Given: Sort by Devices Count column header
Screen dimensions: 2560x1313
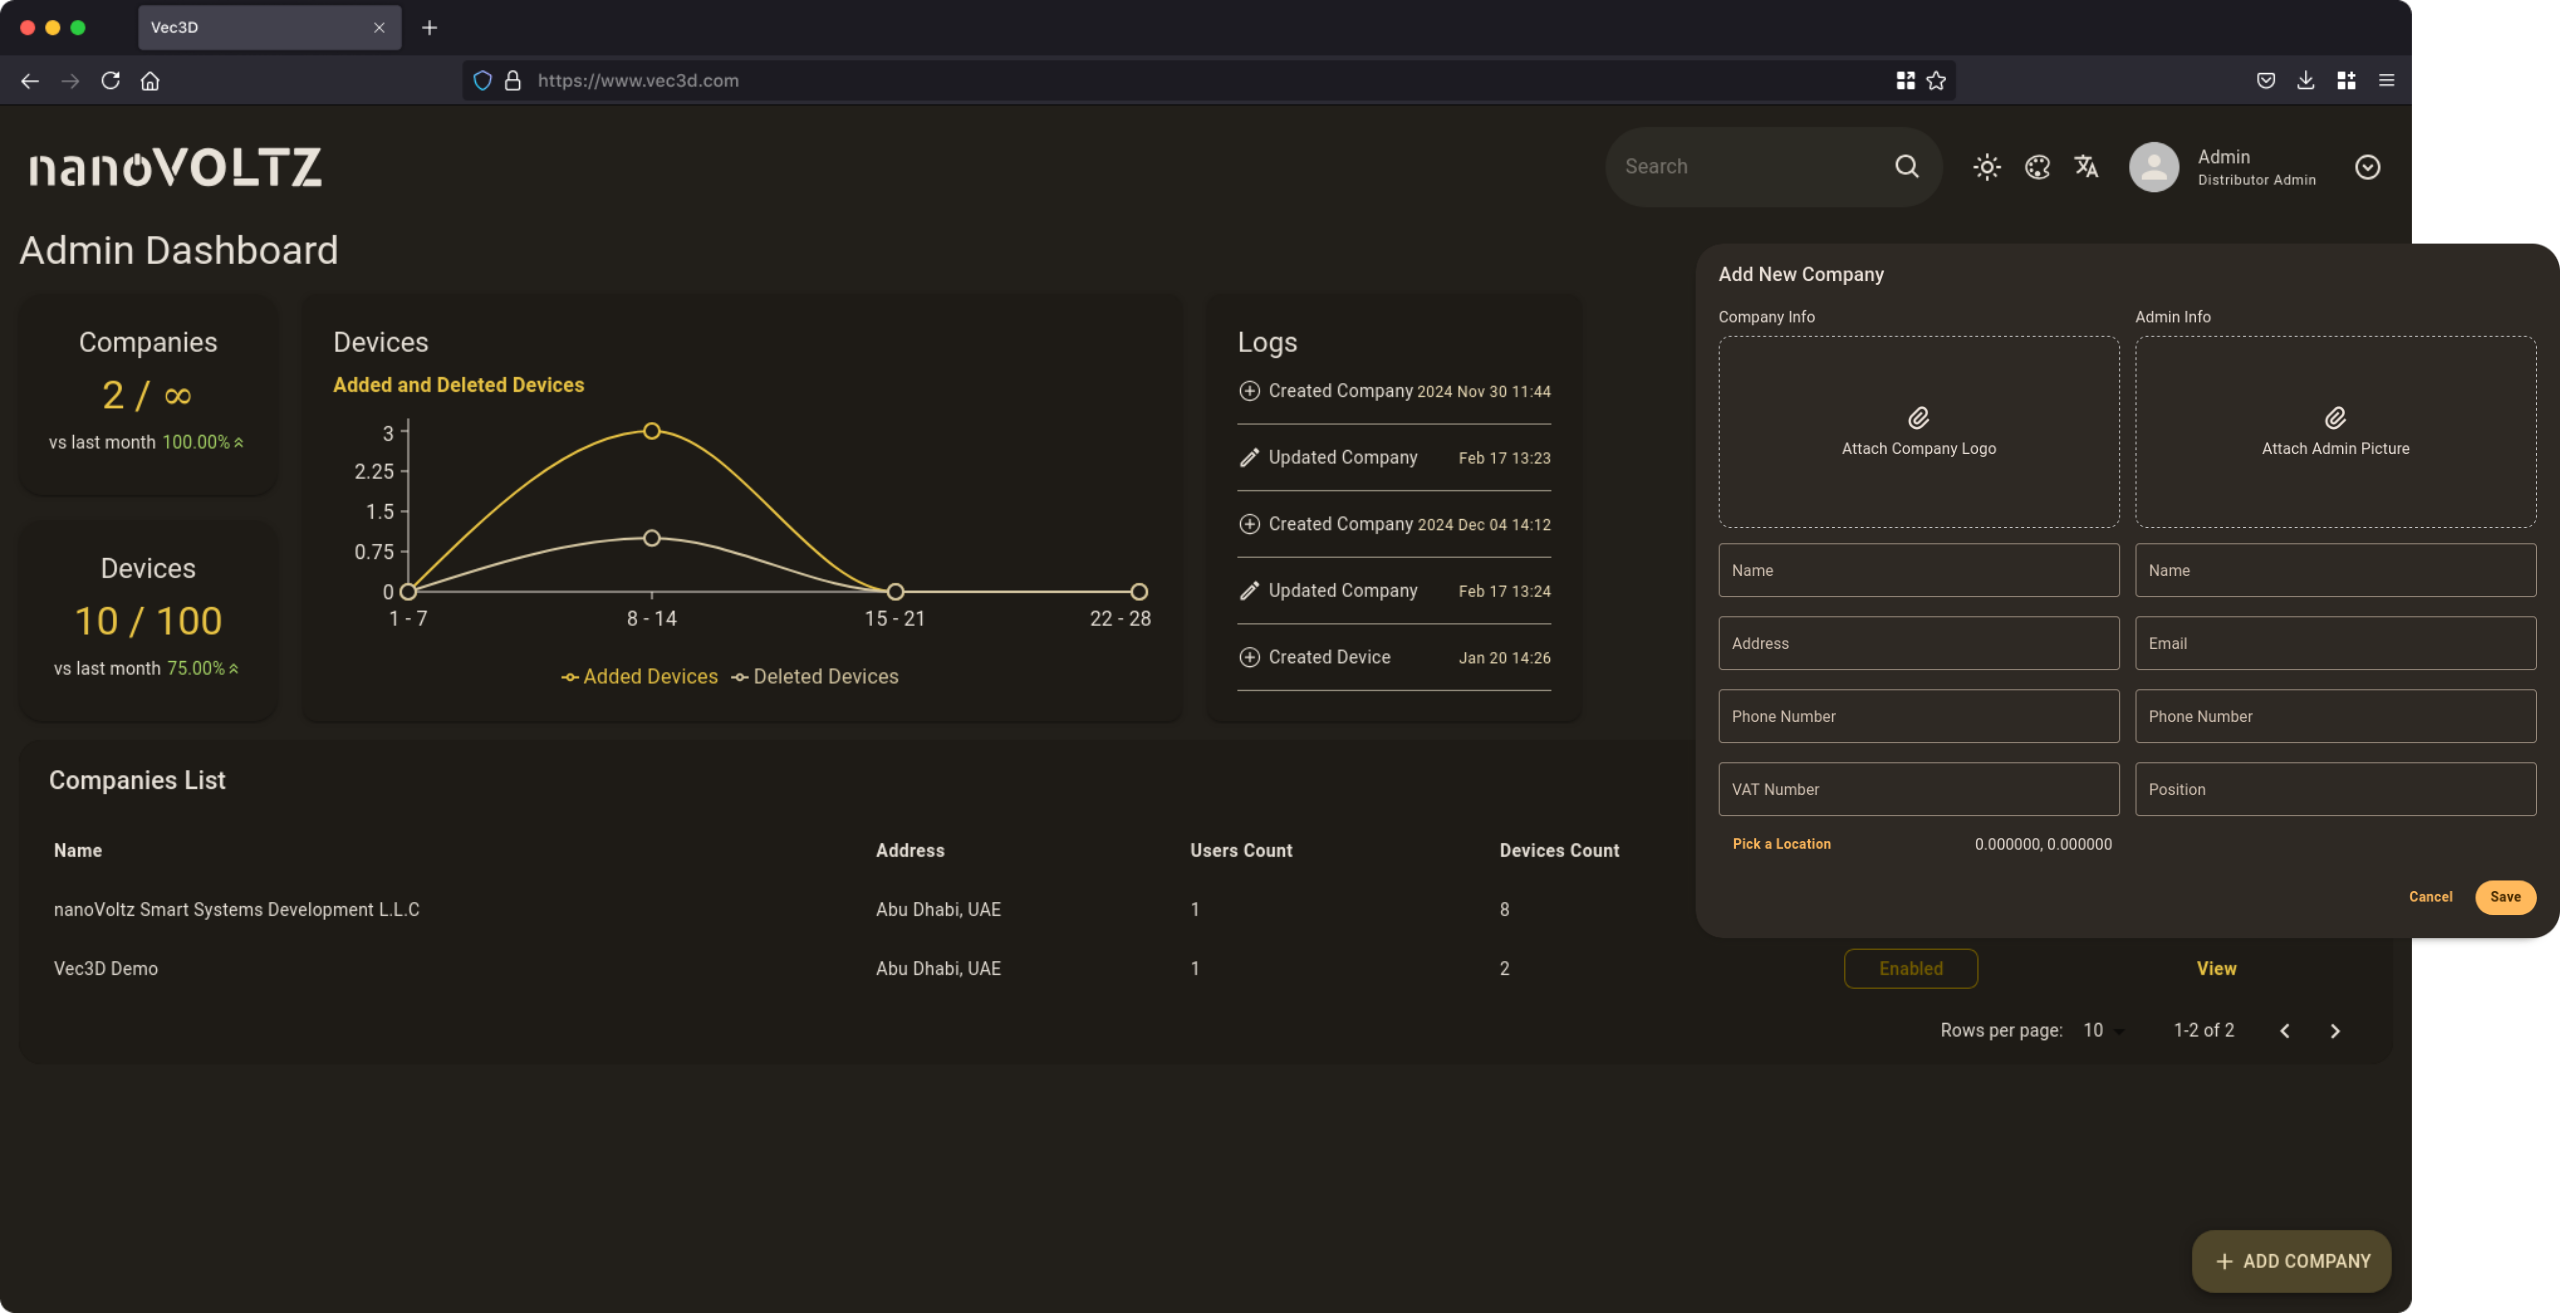Looking at the screenshot, I should [x=1559, y=850].
